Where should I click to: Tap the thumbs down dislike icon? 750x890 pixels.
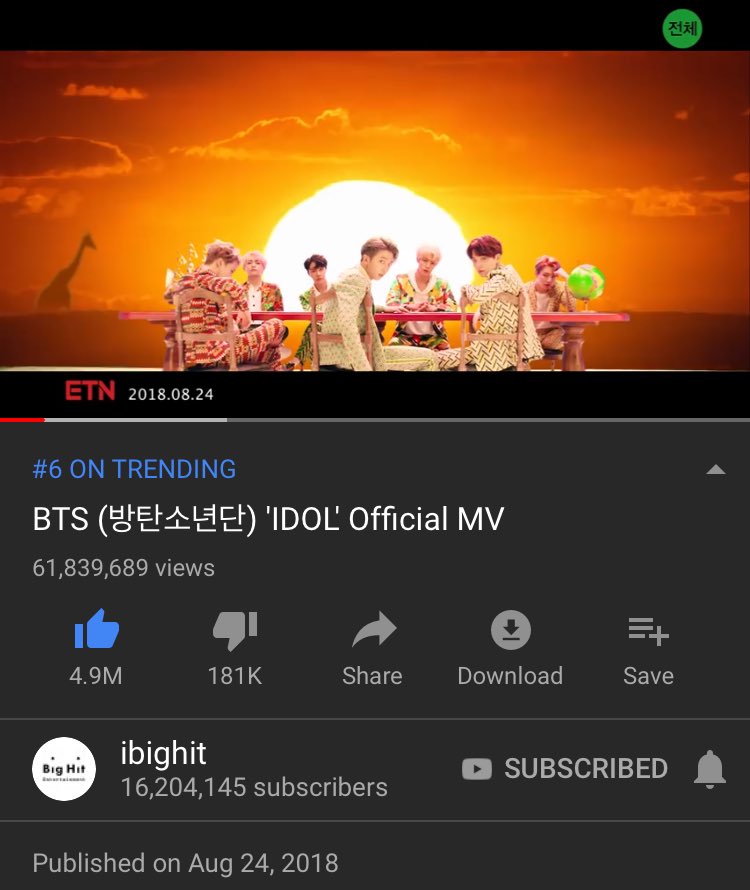[x=235, y=630]
